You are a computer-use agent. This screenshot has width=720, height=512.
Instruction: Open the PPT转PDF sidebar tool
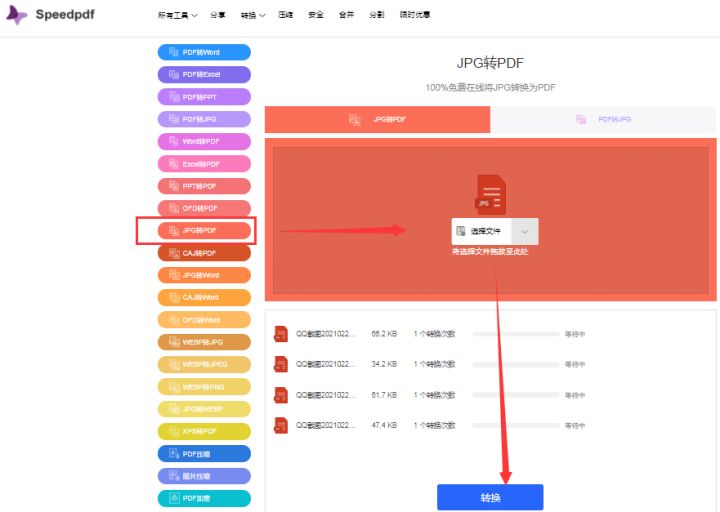pos(204,186)
